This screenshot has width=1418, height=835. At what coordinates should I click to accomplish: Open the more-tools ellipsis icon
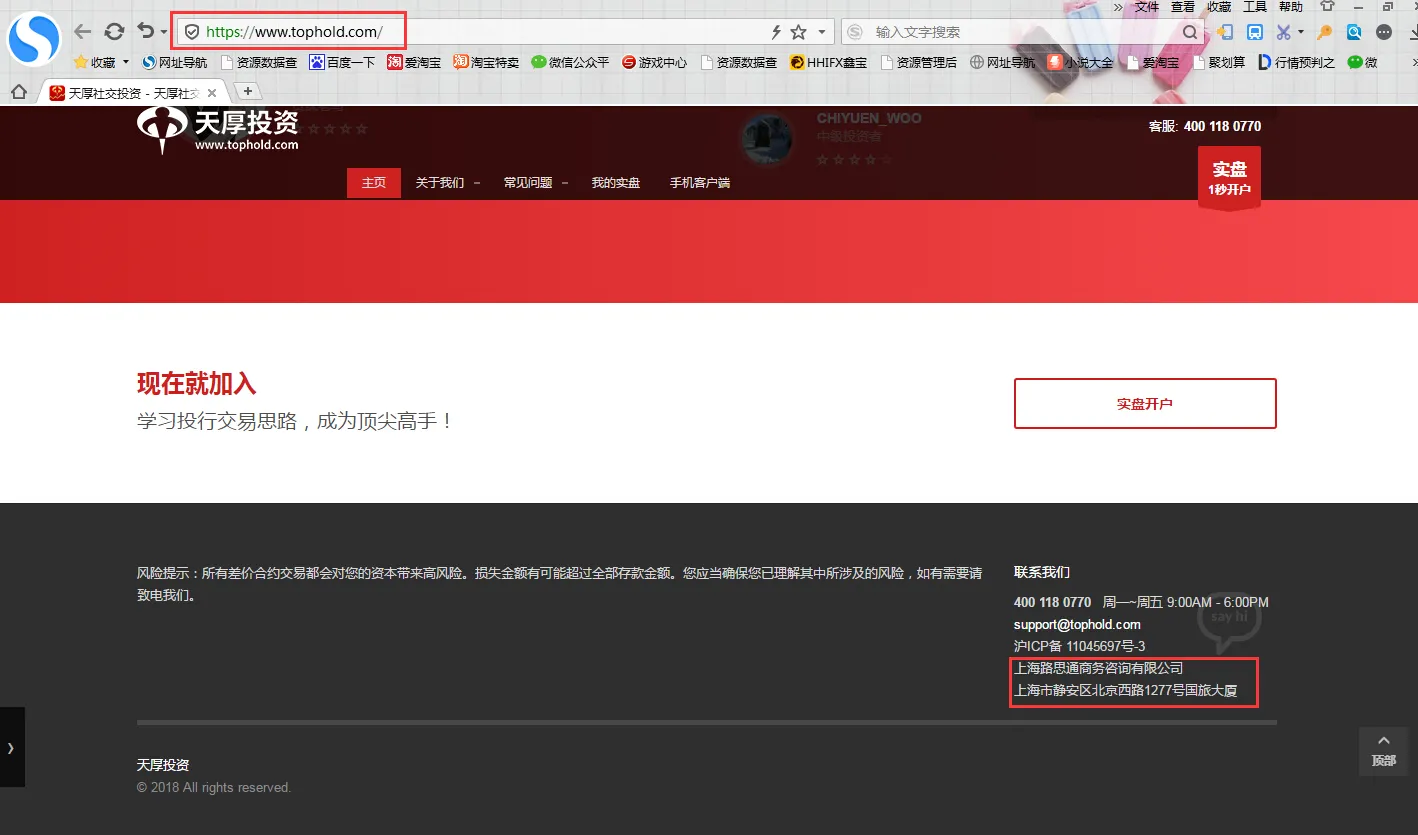(1384, 32)
